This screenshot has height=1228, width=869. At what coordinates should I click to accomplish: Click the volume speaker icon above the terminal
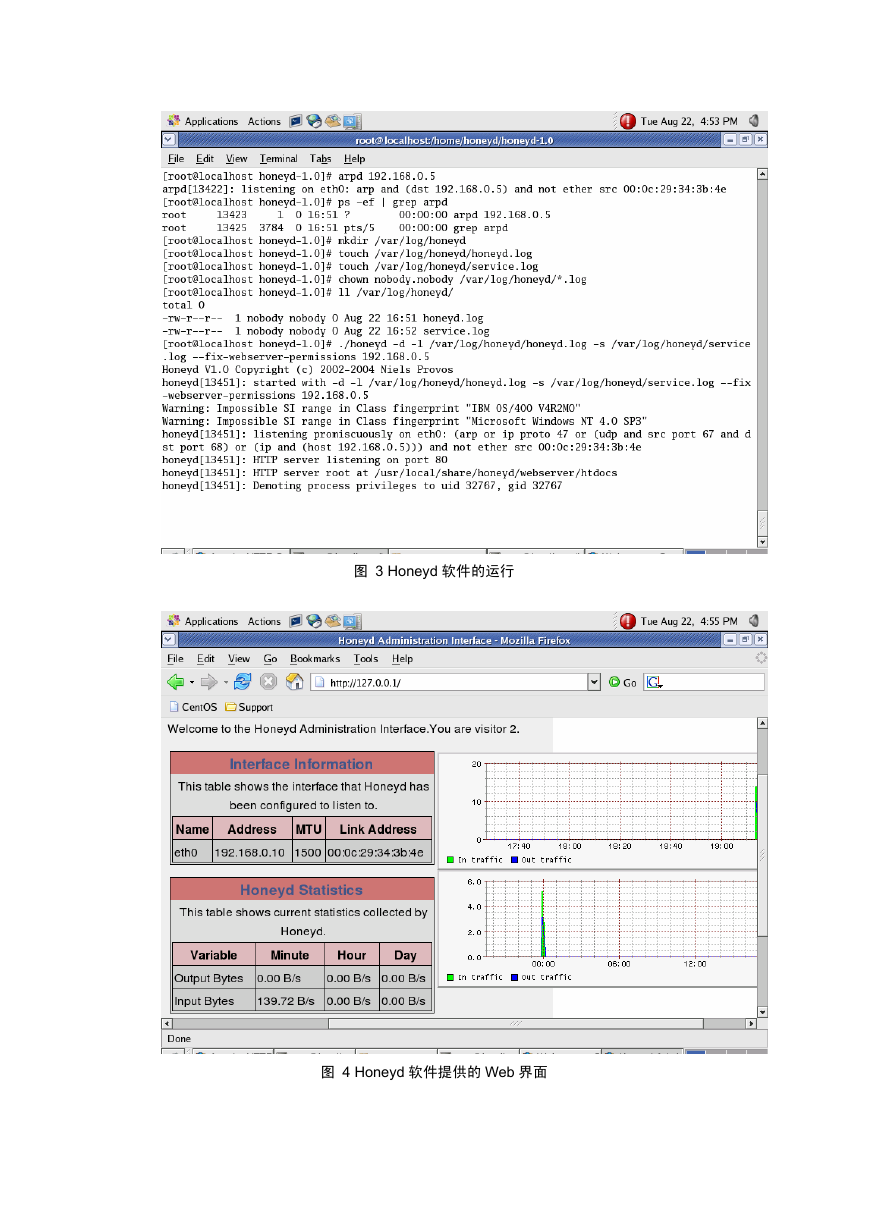coord(753,121)
